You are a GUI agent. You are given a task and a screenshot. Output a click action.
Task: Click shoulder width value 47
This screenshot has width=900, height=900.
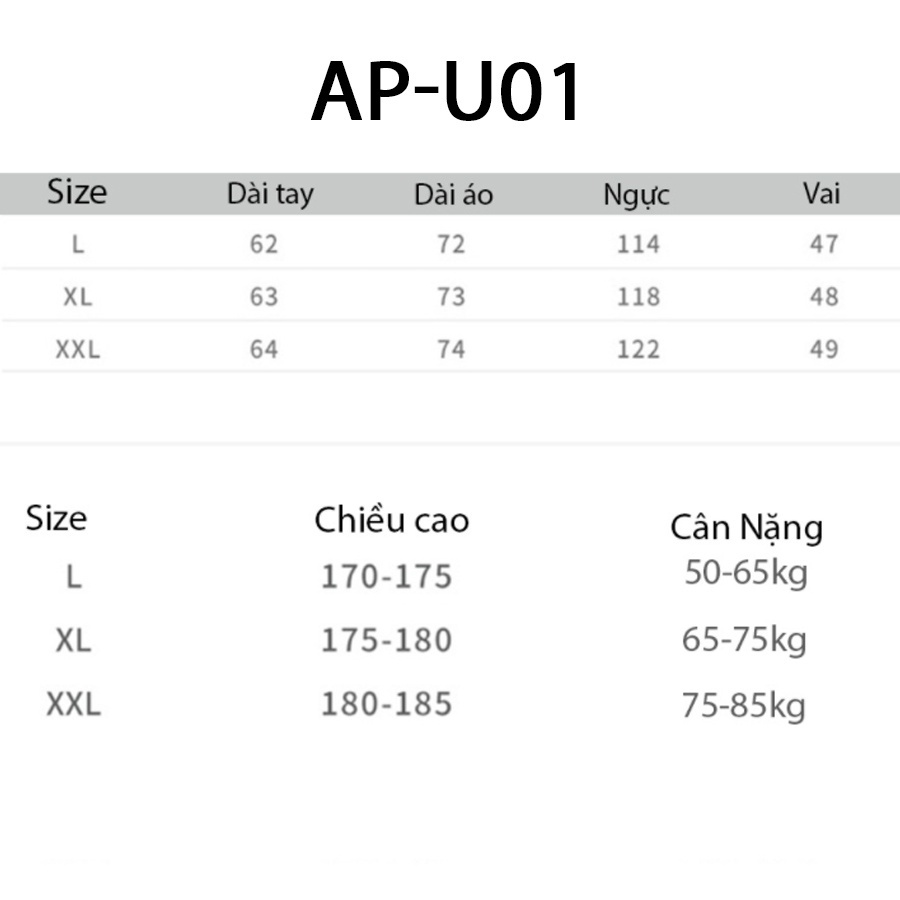[x=824, y=244]
